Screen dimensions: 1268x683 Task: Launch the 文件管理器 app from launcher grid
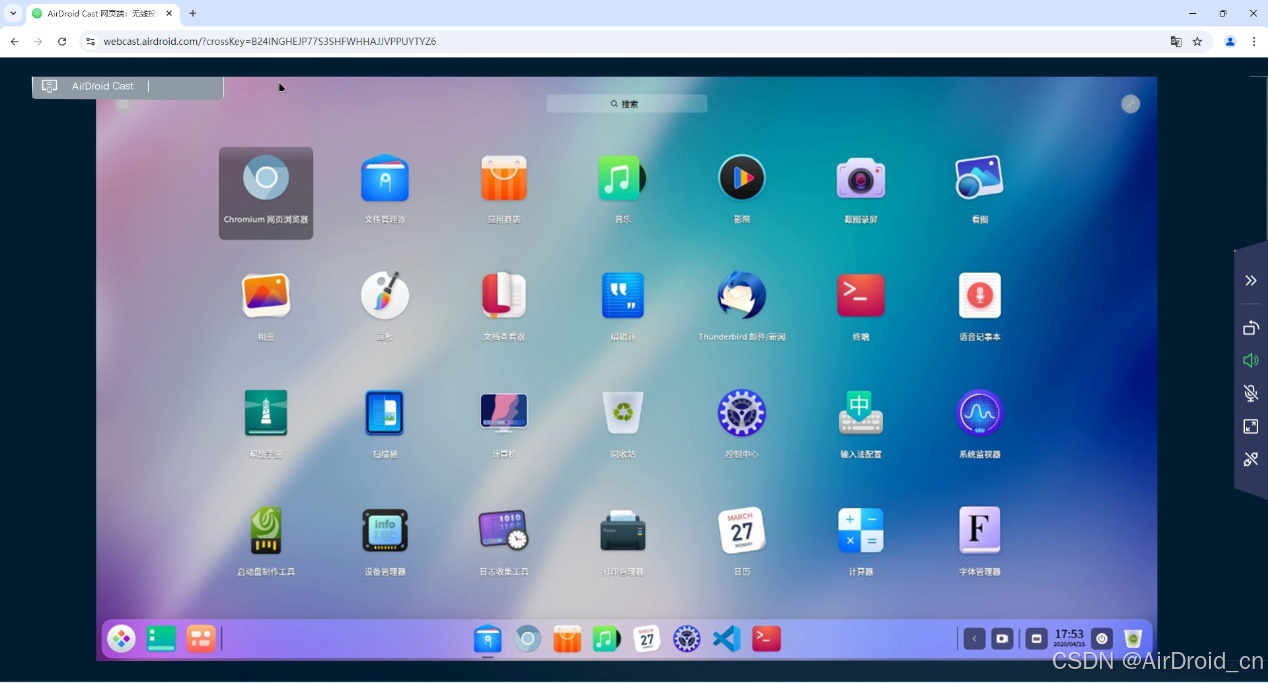384,180
